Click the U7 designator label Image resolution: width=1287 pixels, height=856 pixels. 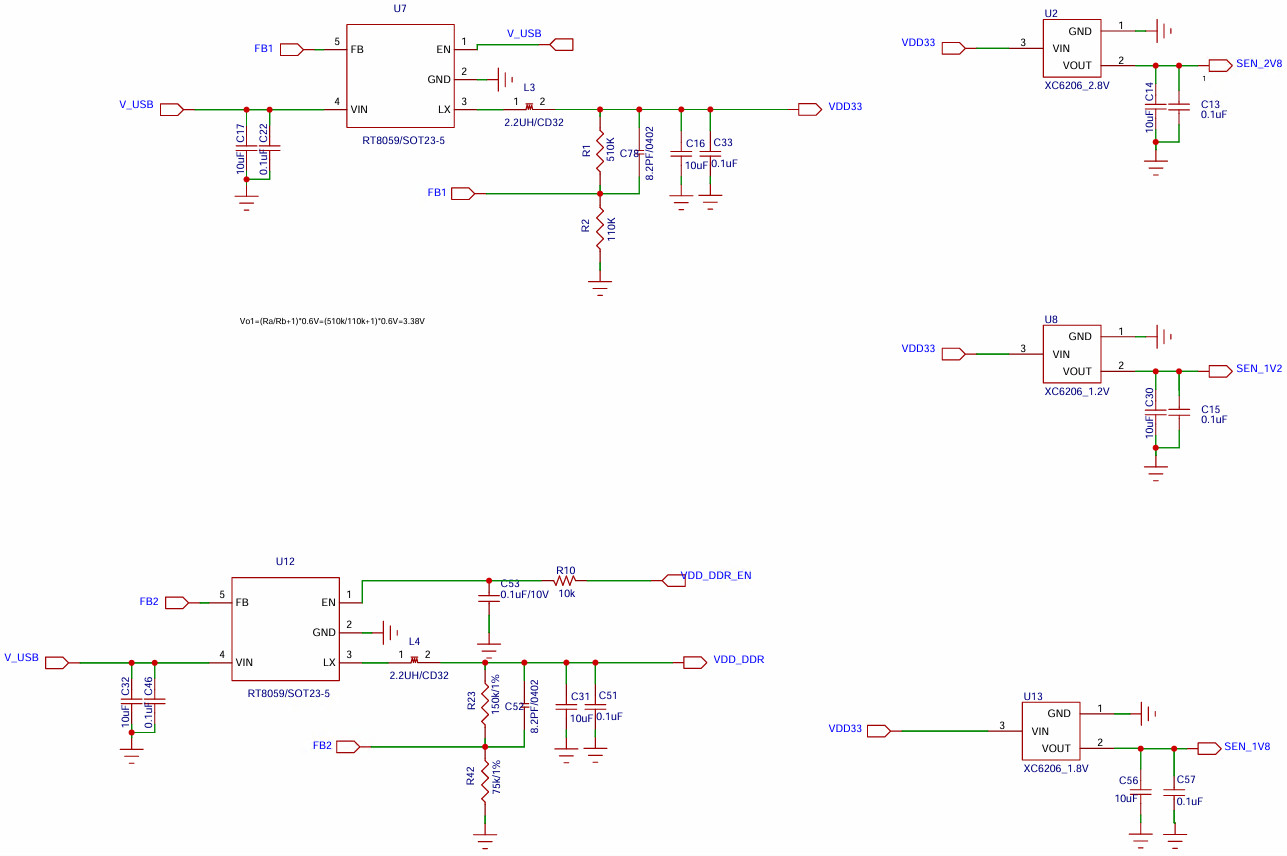[x=400, y=8]
